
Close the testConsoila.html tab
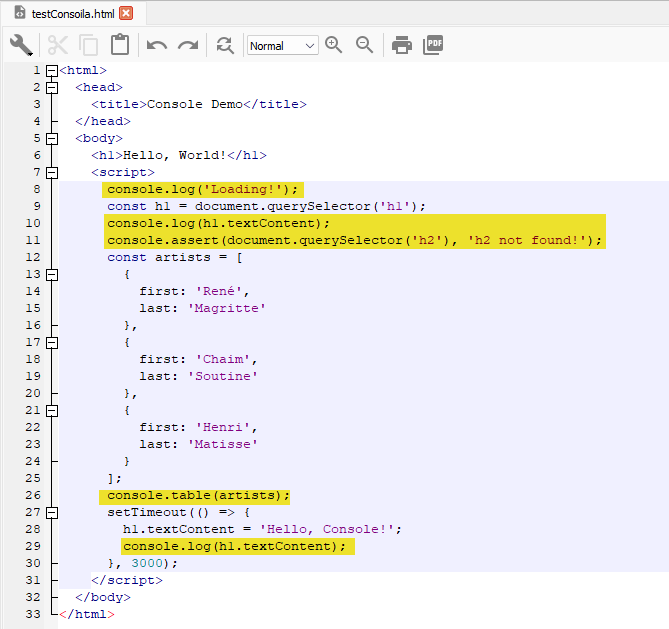(x=125, y=13)
